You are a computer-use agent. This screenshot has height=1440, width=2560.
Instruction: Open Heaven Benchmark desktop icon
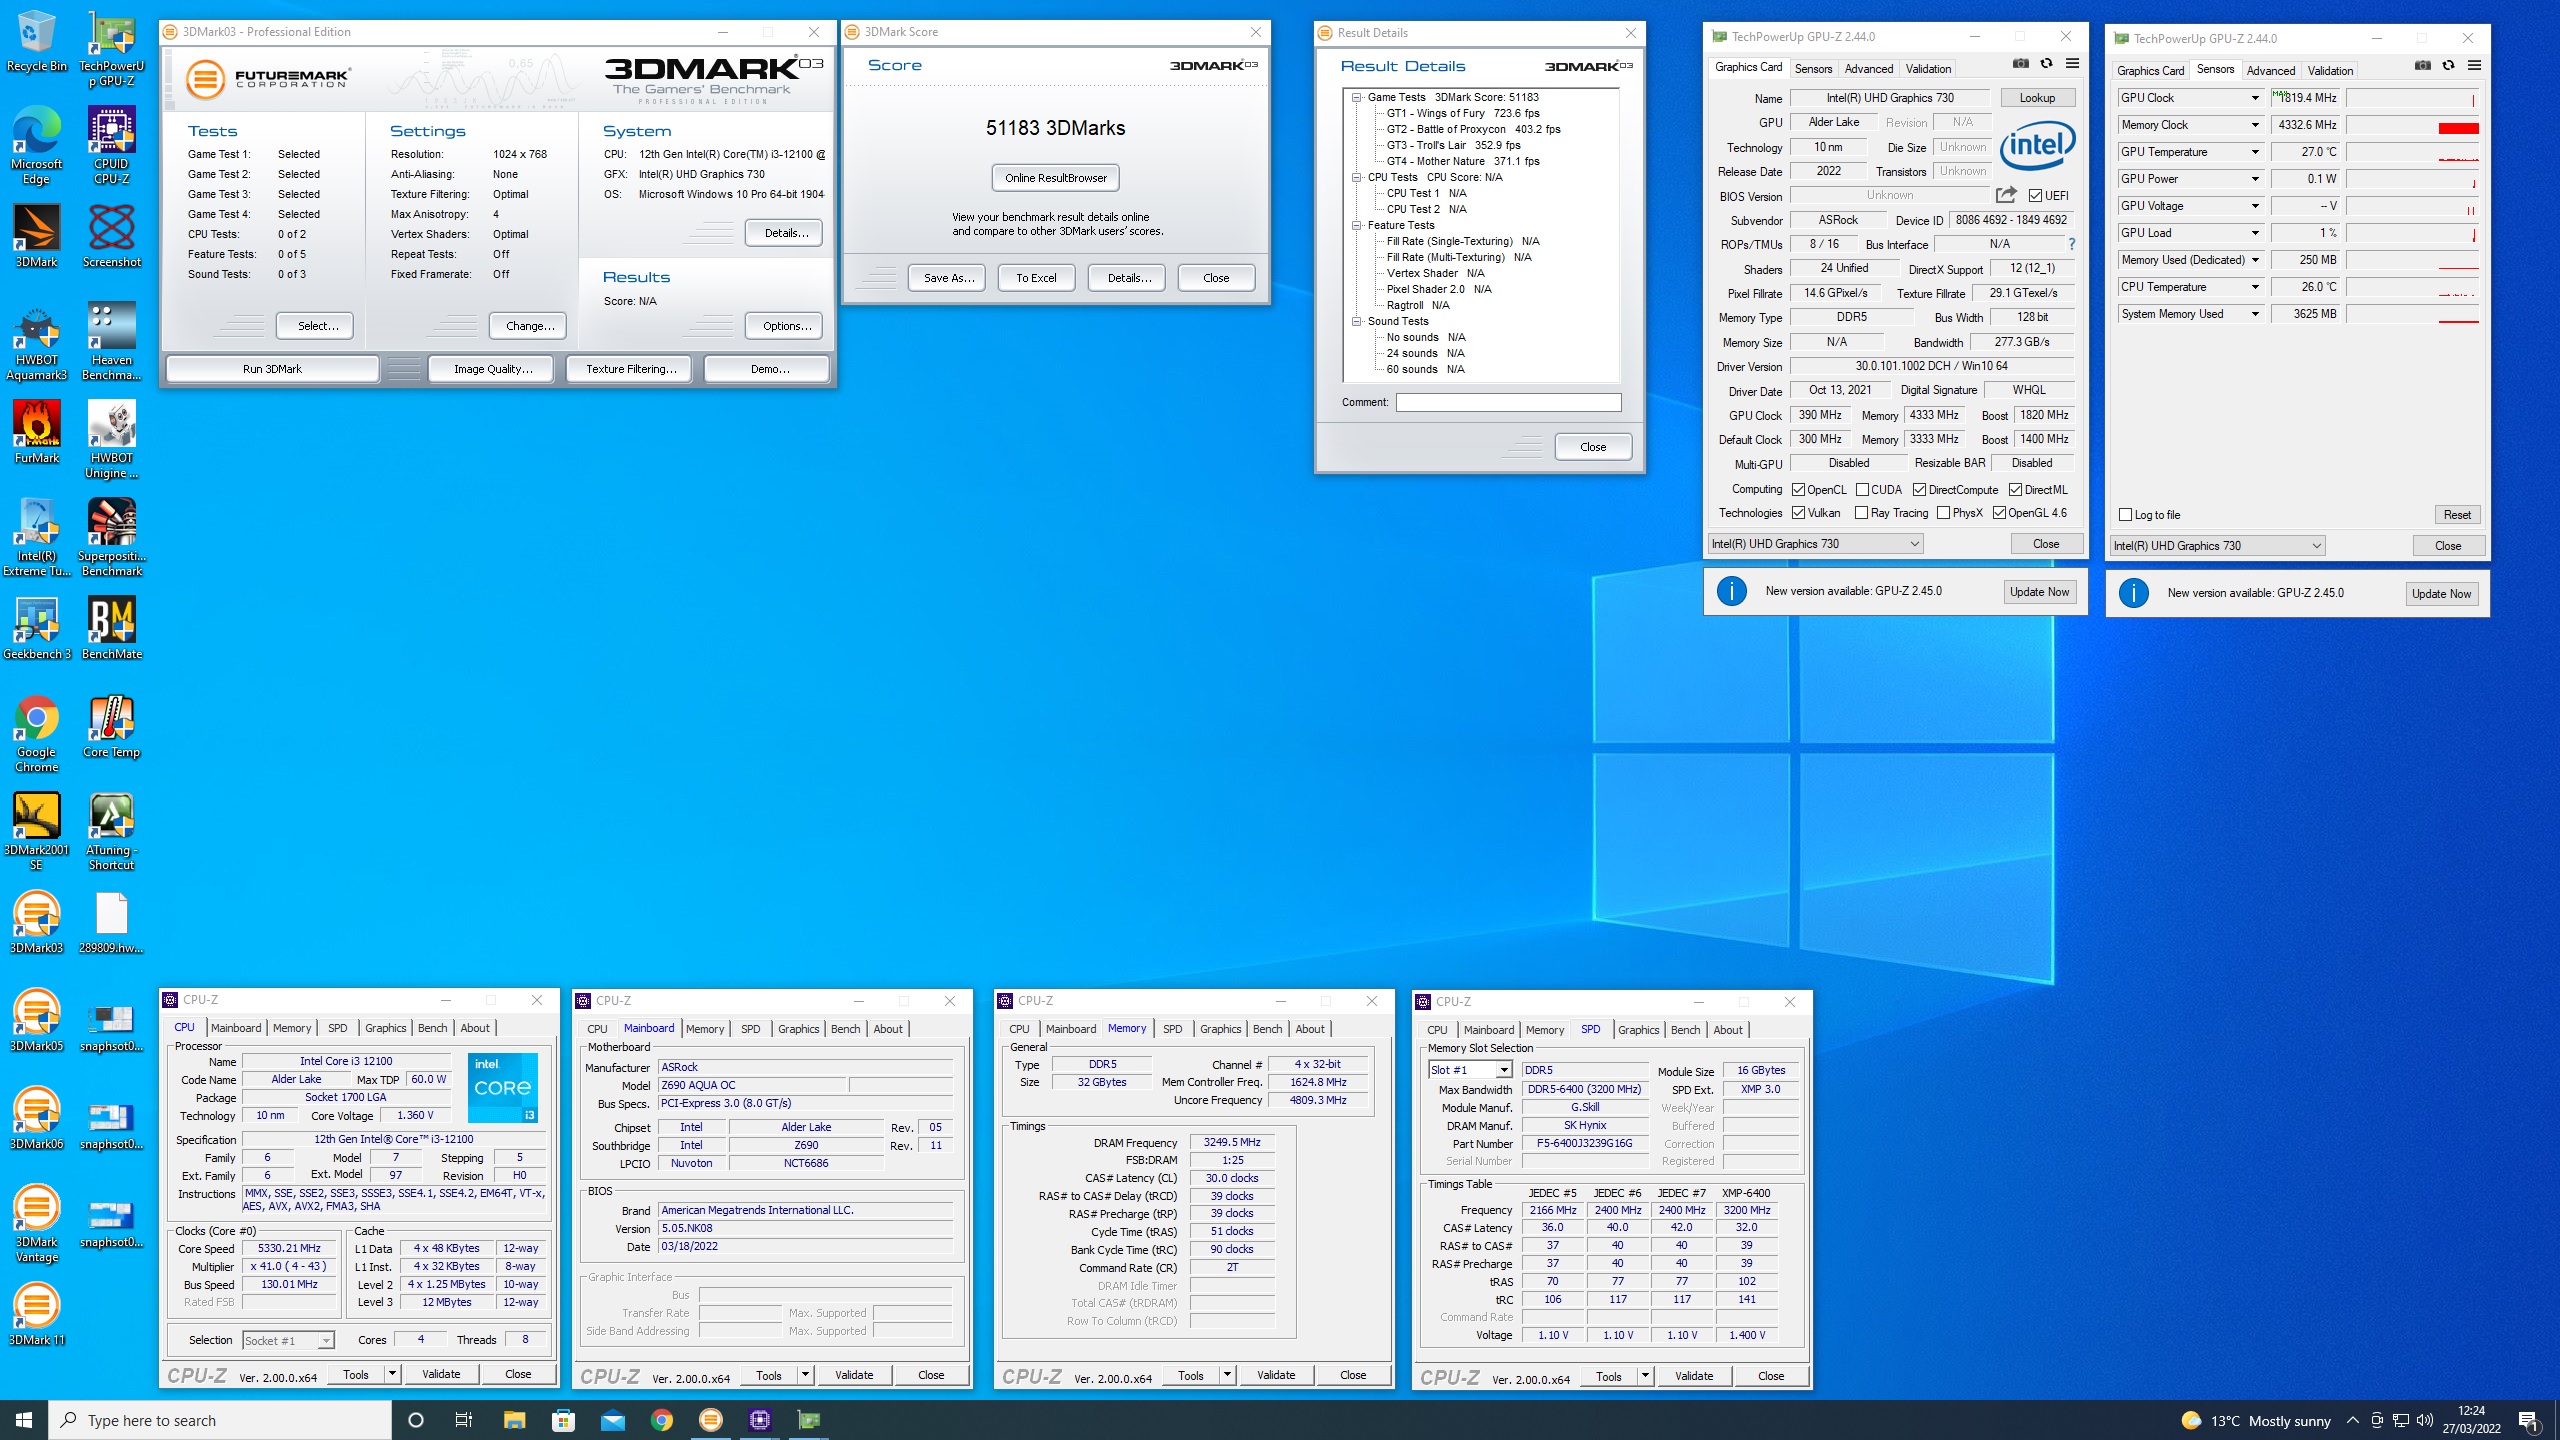coord(111,342)
